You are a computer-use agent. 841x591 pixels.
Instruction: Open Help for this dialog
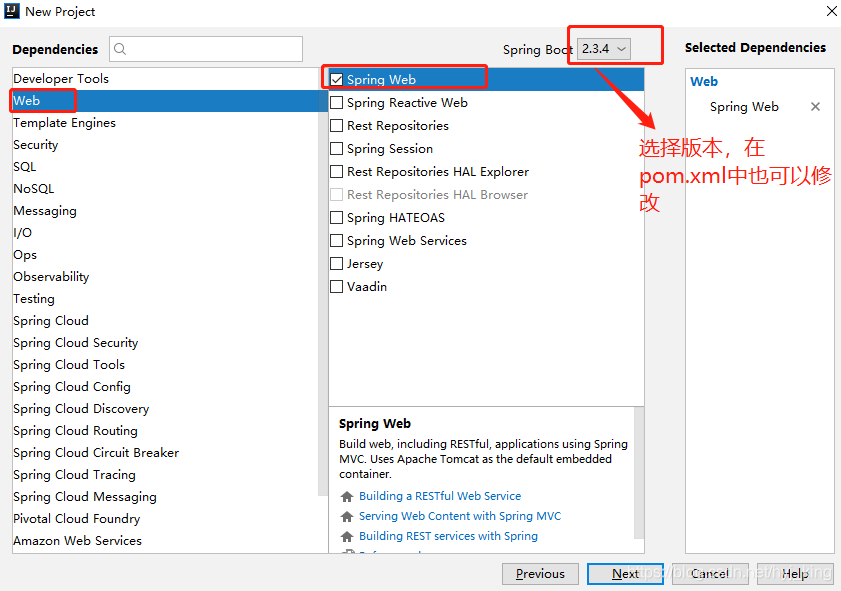click(795, 574)
